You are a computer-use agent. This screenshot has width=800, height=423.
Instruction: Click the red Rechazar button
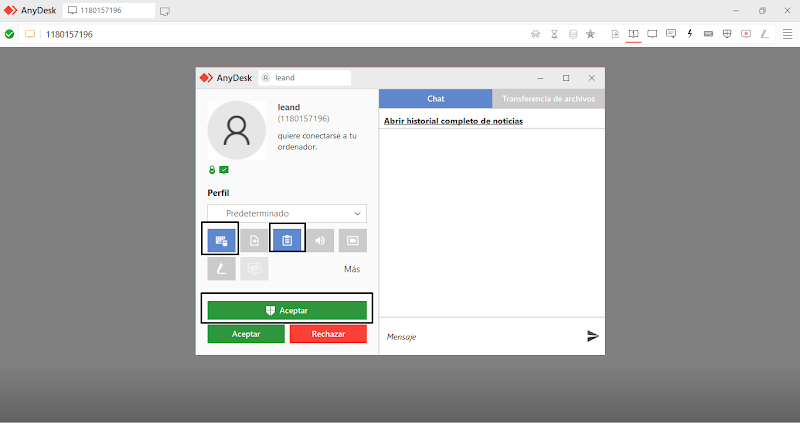328,334
